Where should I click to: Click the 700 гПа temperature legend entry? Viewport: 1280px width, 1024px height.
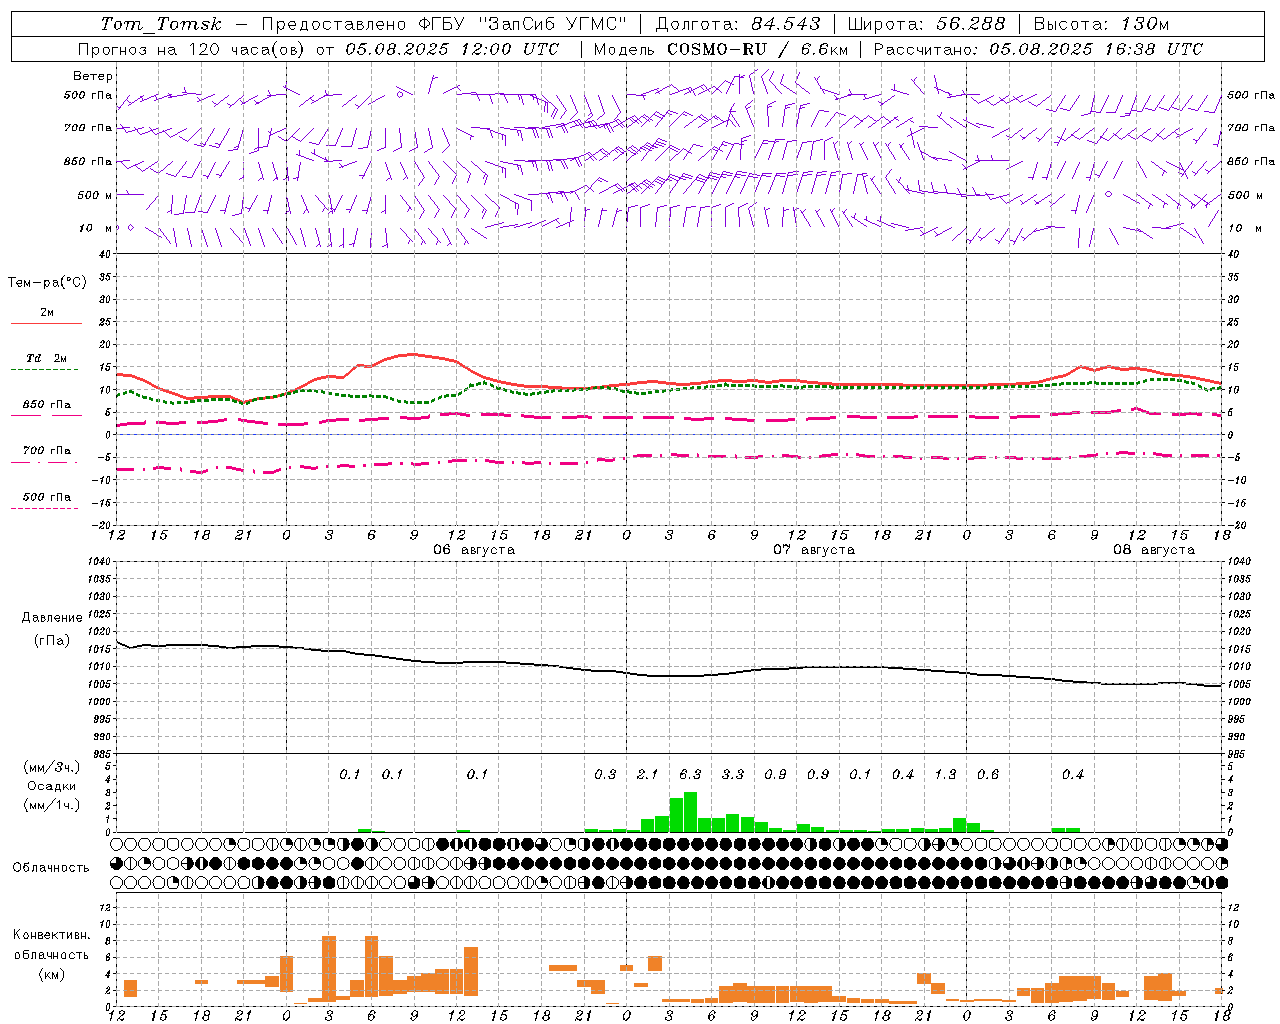pyautogui.click(x=47, y=451)
